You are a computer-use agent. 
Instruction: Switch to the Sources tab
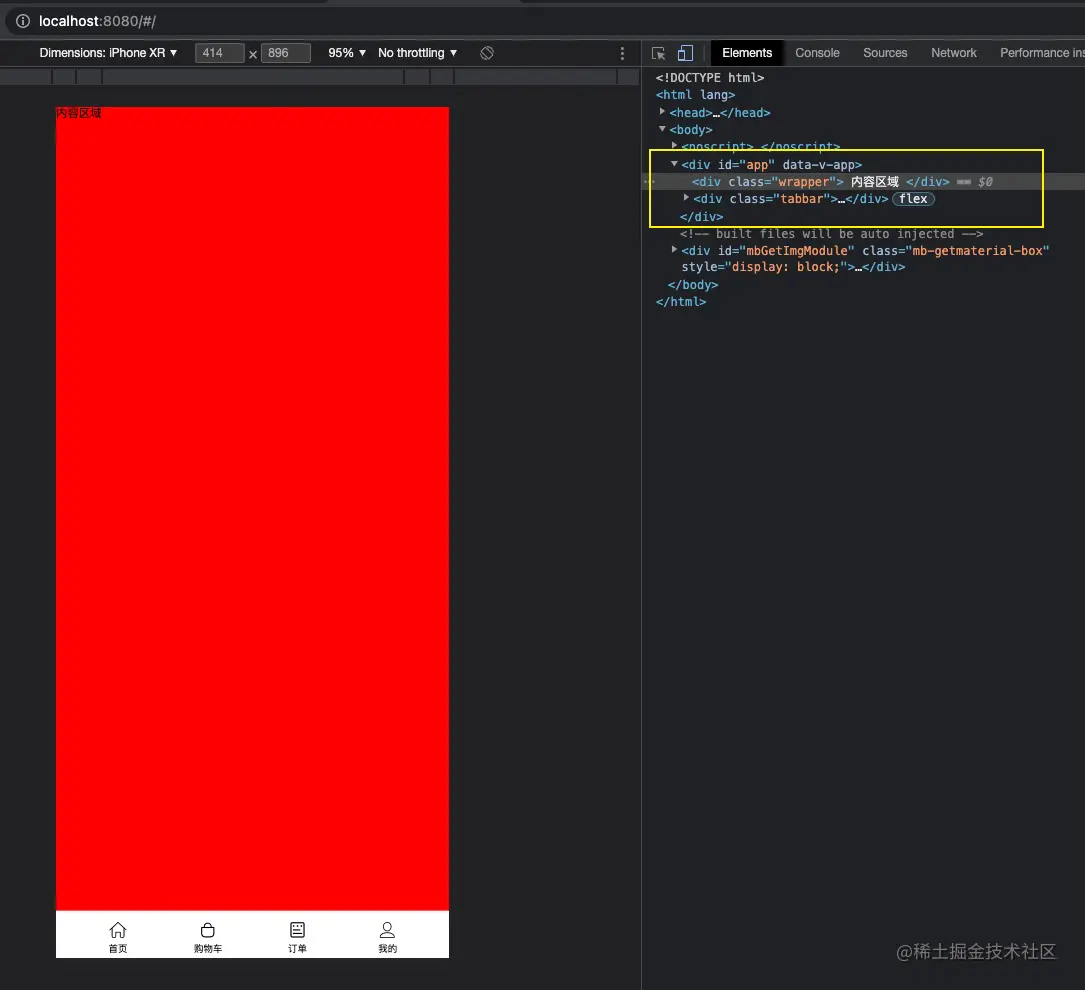885,53
